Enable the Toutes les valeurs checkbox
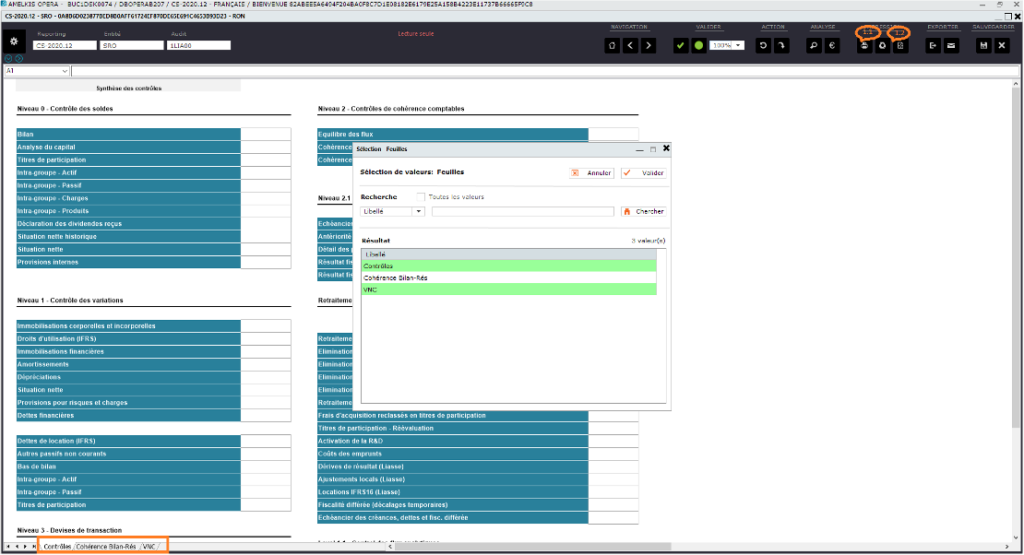The image size is (1024, 555). point(421,197)
